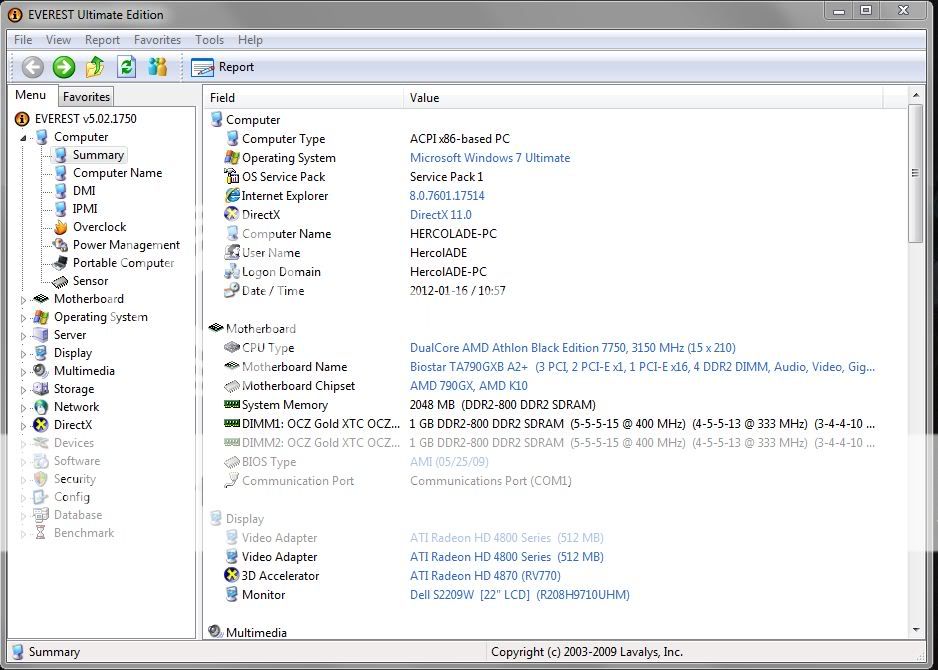Select Computer Name in the left tree
The height and width of the screenshot is (670, 938).
coord(117,173)
